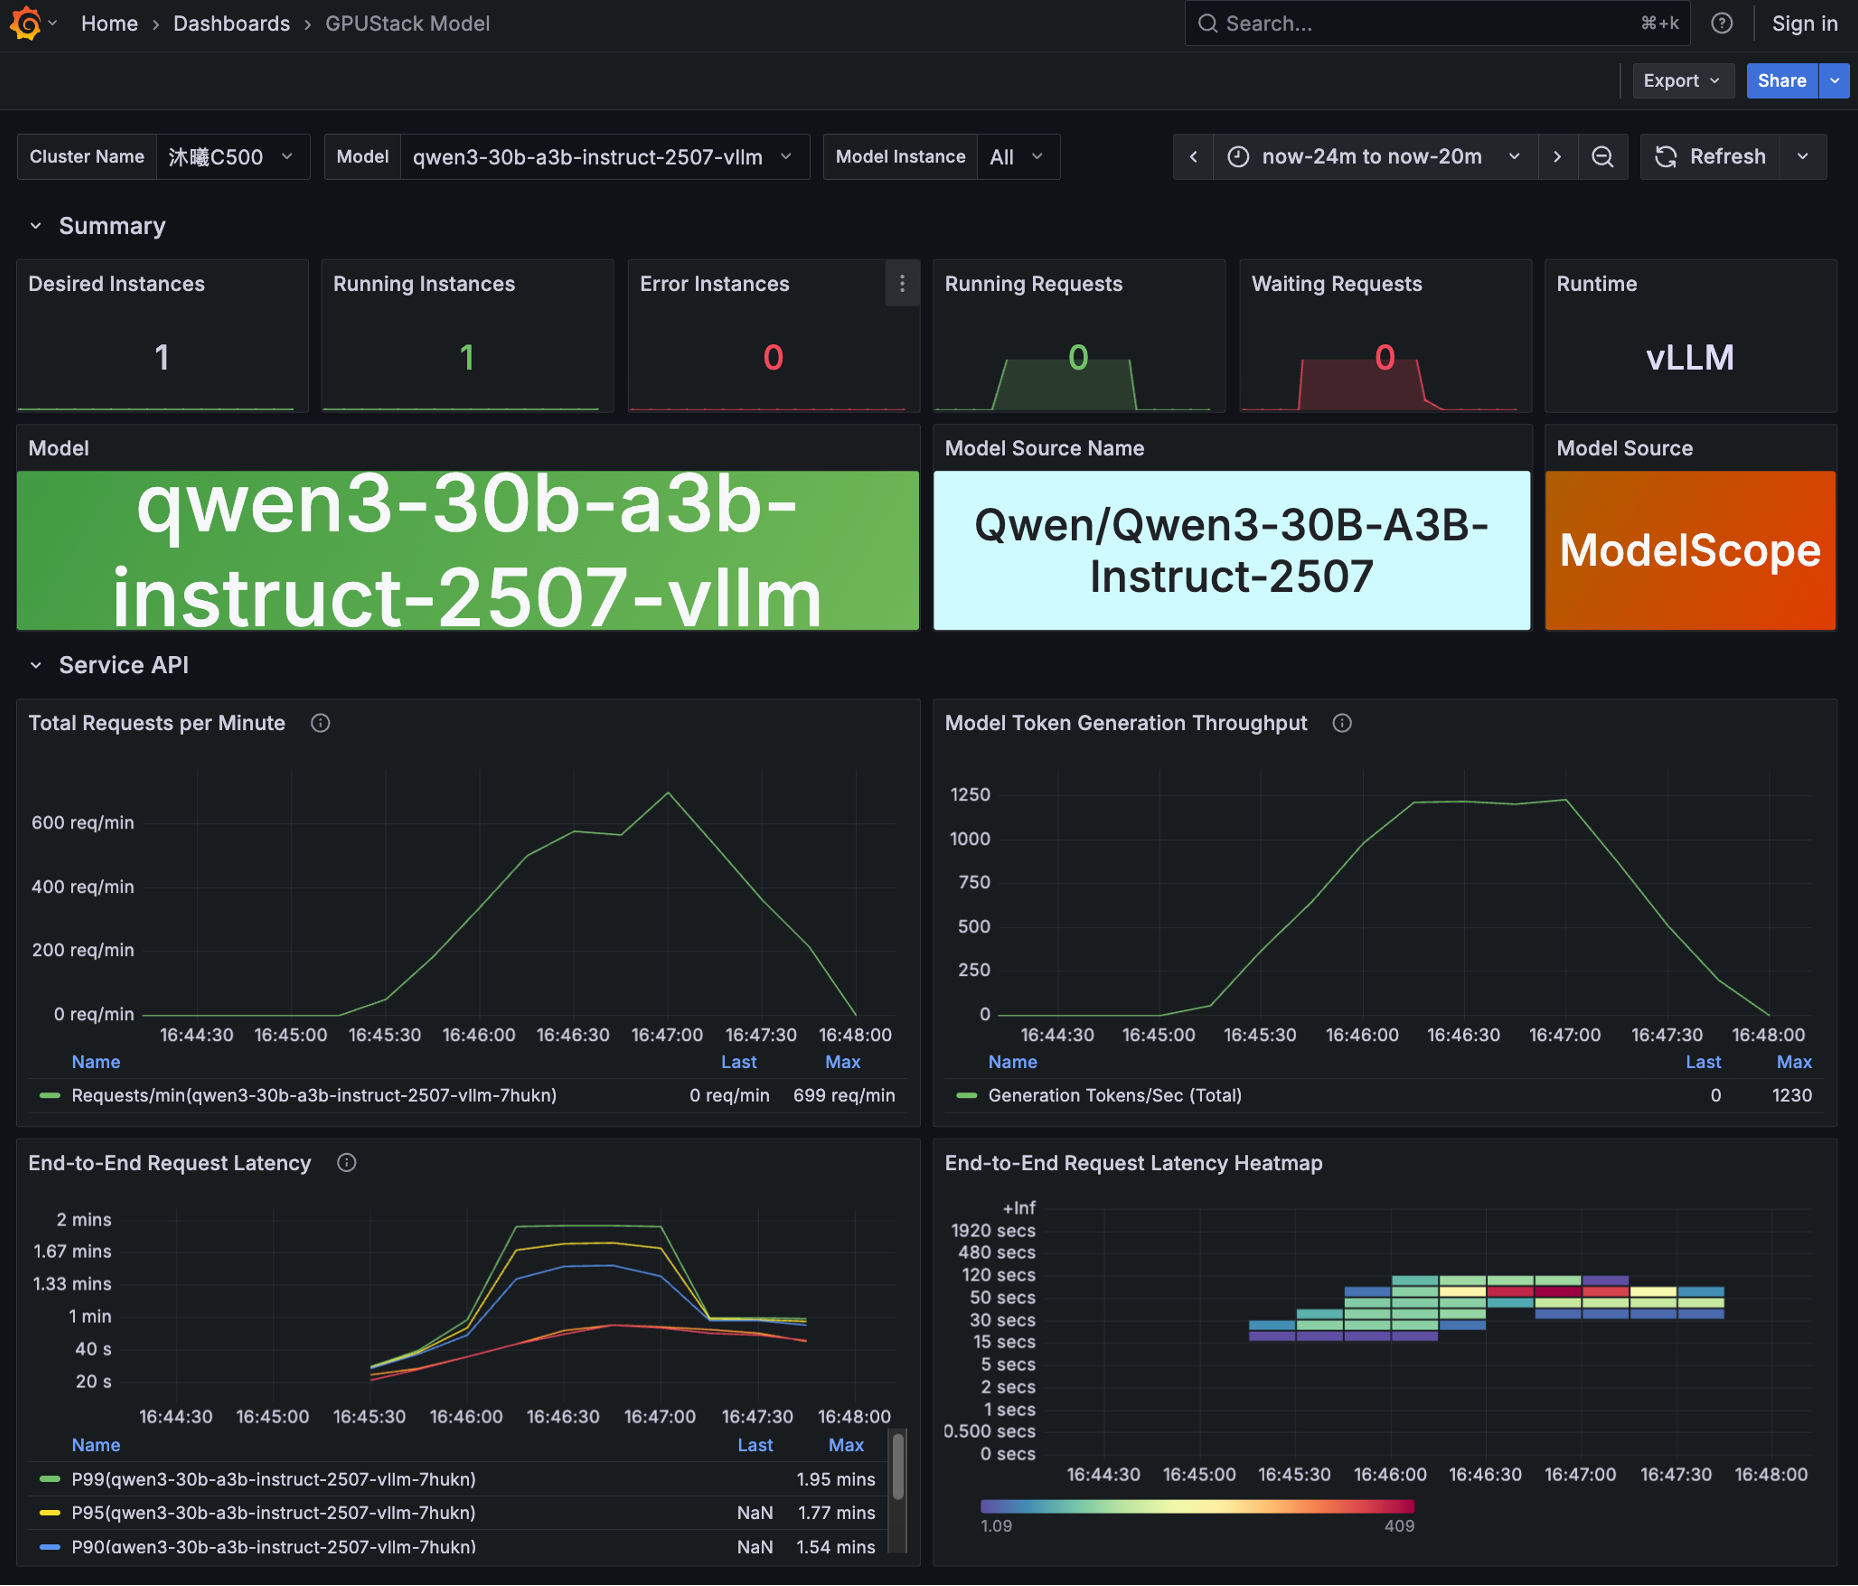The image size is (1858, 1586).
Task: Click the heatmap color scale gradient bar
Action: pos(1197,1506)
